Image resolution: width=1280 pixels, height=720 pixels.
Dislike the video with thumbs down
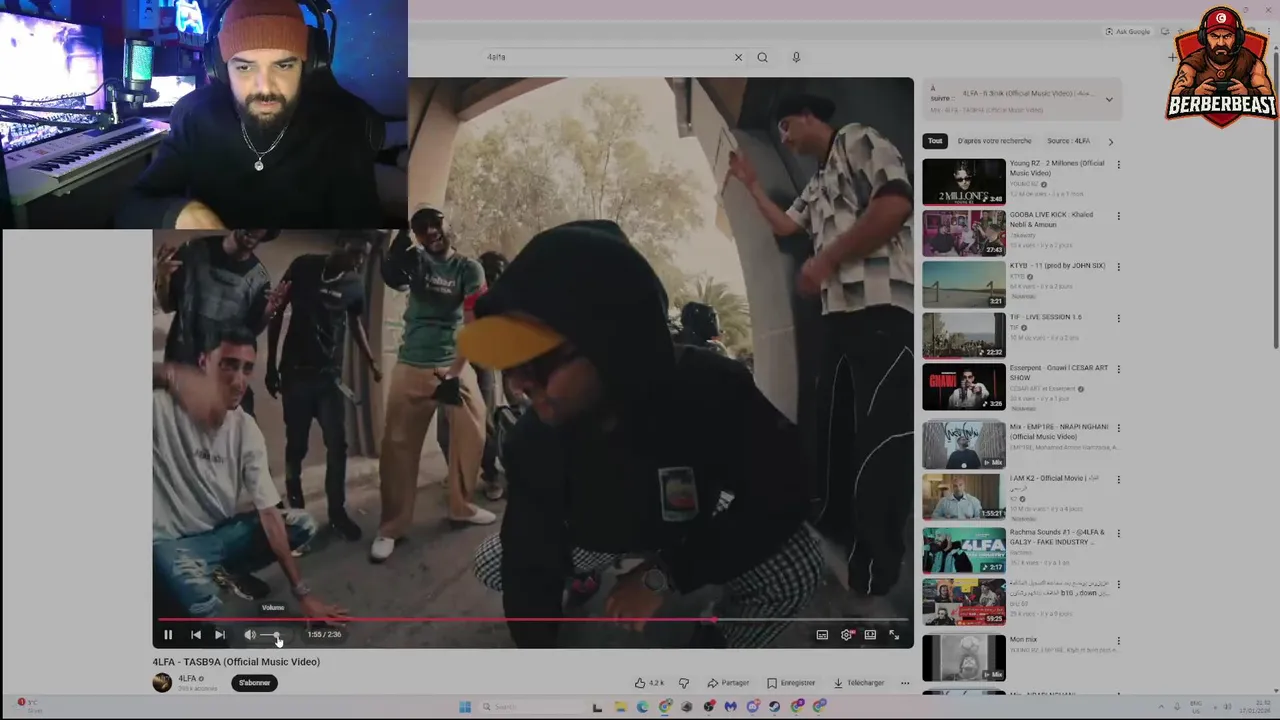tap(684, 683)
